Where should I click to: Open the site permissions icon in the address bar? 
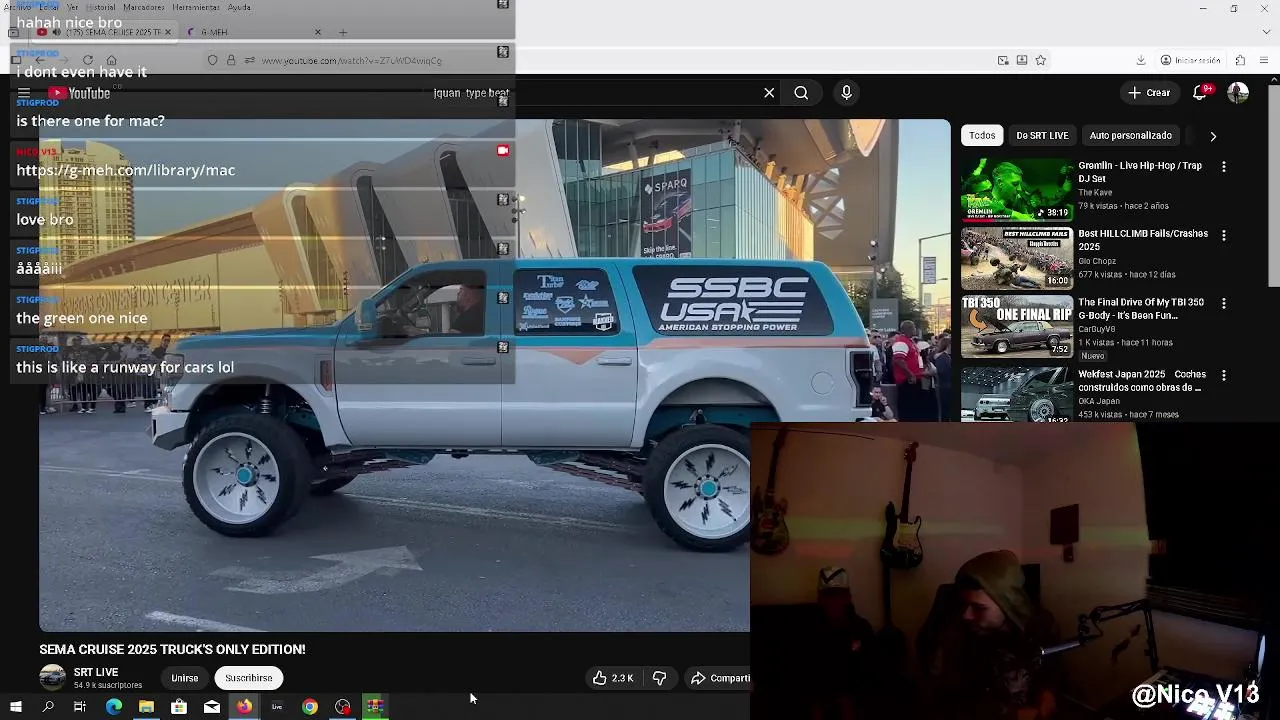249,60
